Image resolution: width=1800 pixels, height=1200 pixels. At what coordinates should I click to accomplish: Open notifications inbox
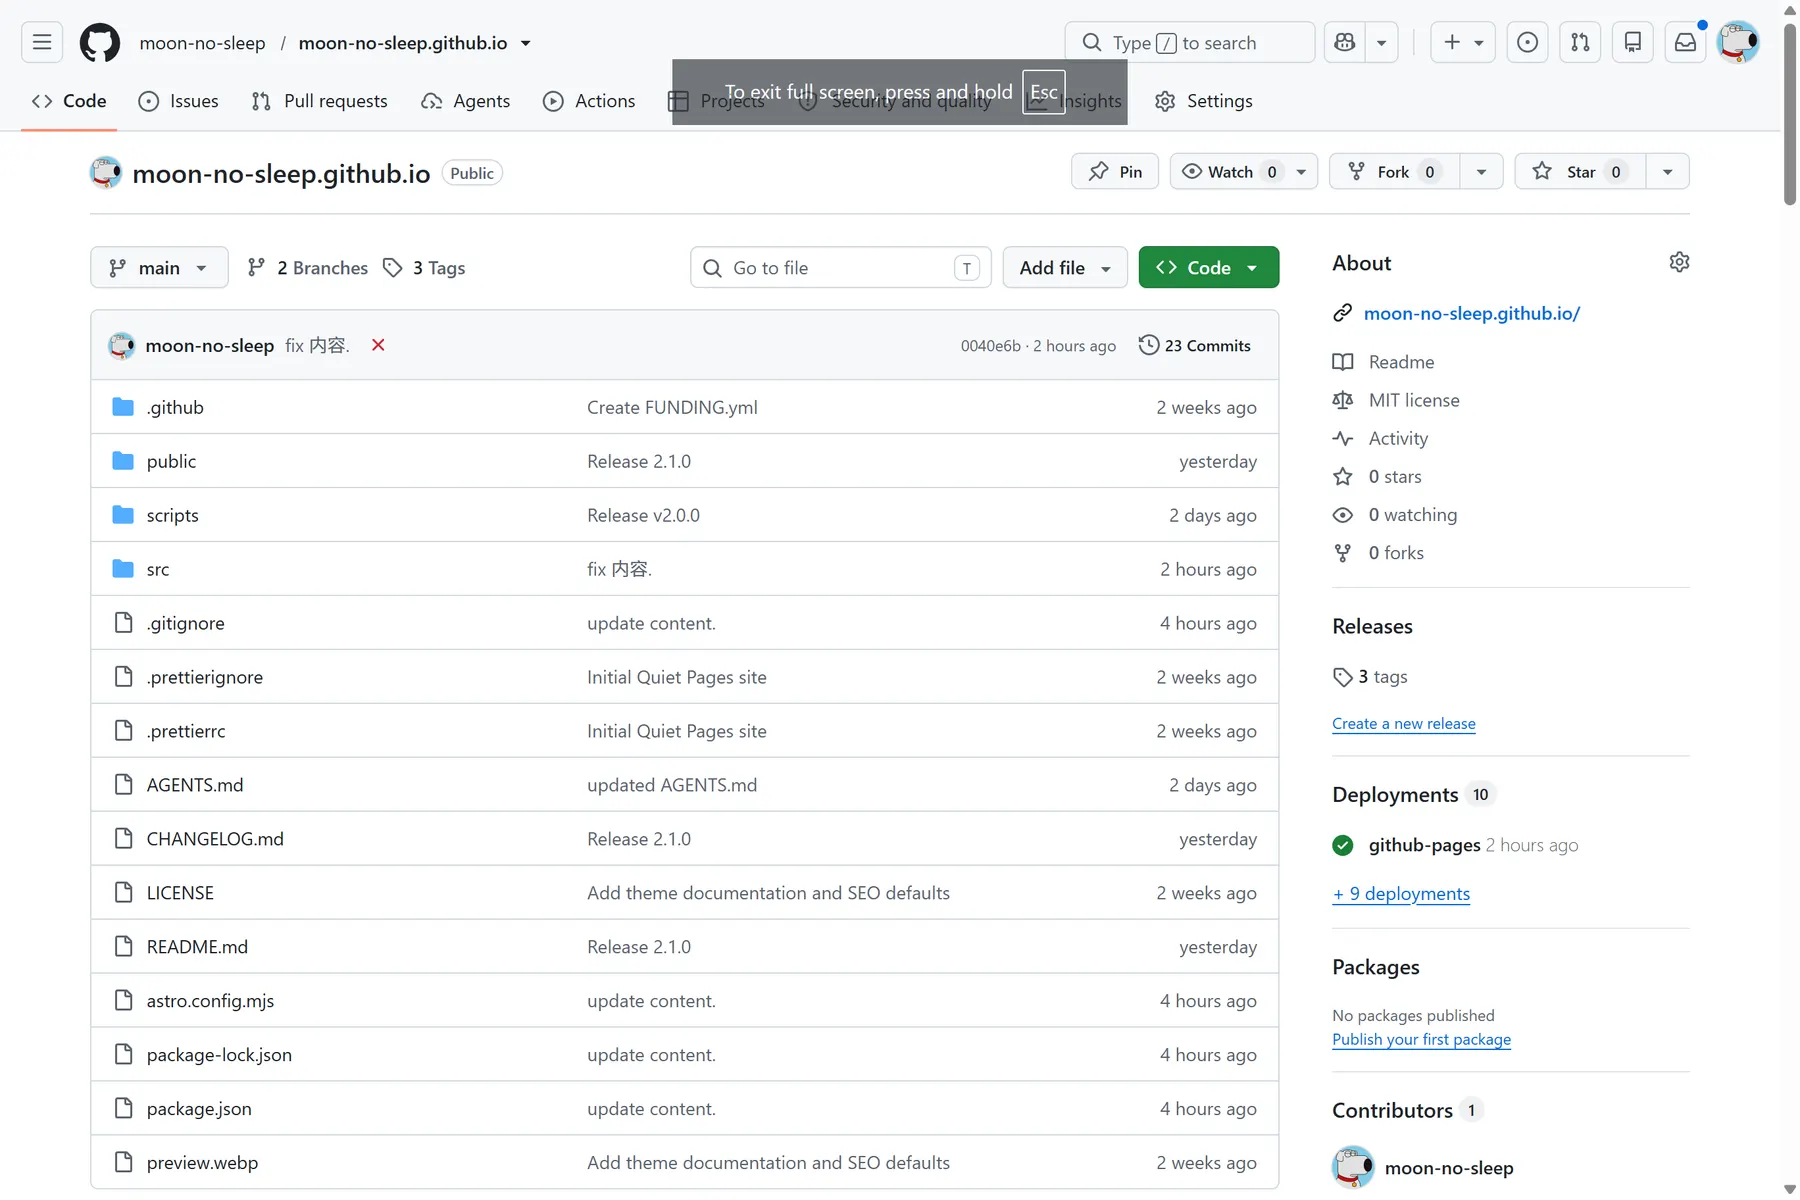point(1686,42)
